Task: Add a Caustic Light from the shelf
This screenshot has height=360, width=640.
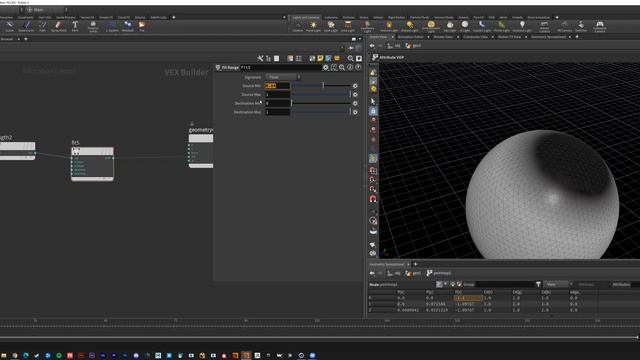Action: point(482,27)
